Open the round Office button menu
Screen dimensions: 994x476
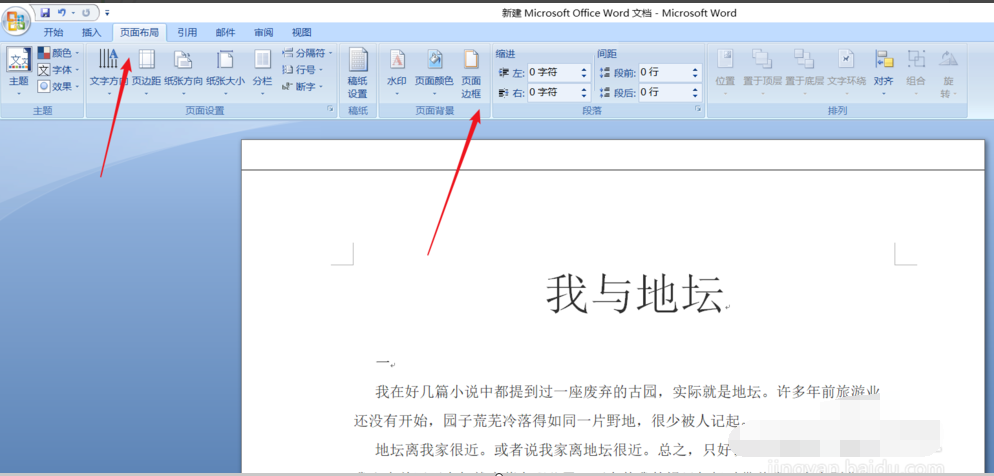point(17,21)
